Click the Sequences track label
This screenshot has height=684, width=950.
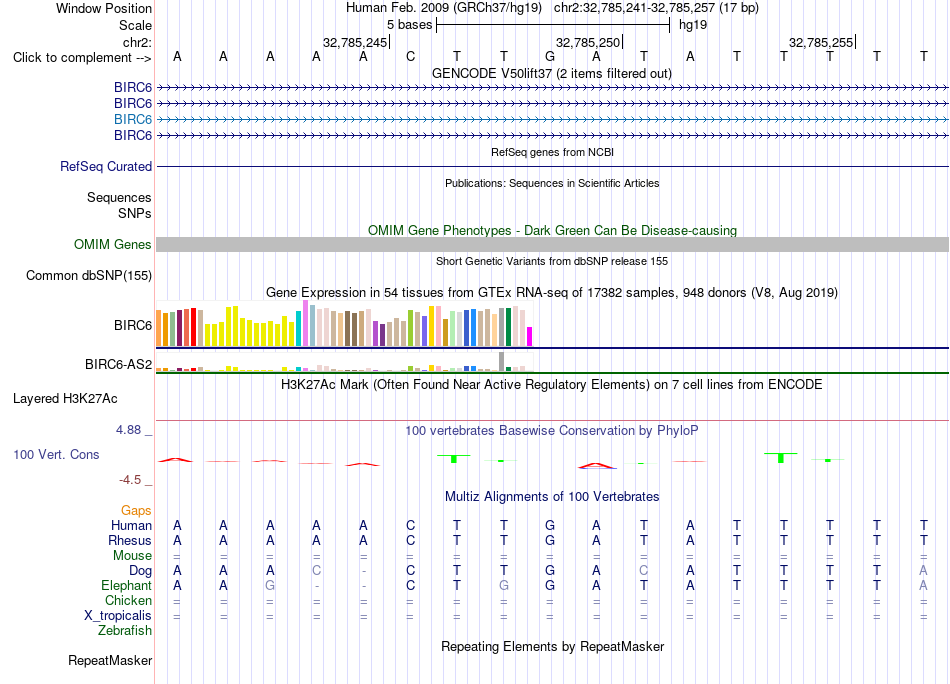(x=119, y=198)
